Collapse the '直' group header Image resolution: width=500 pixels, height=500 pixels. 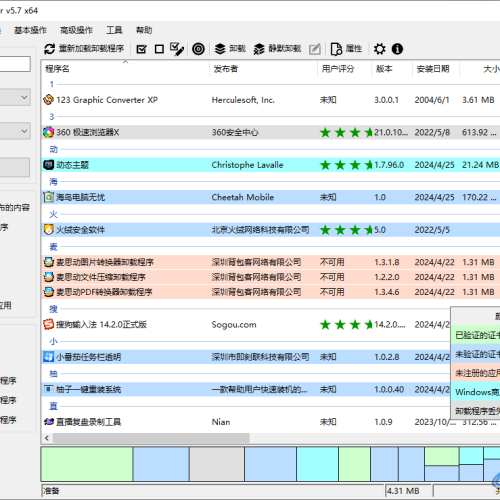53,406
